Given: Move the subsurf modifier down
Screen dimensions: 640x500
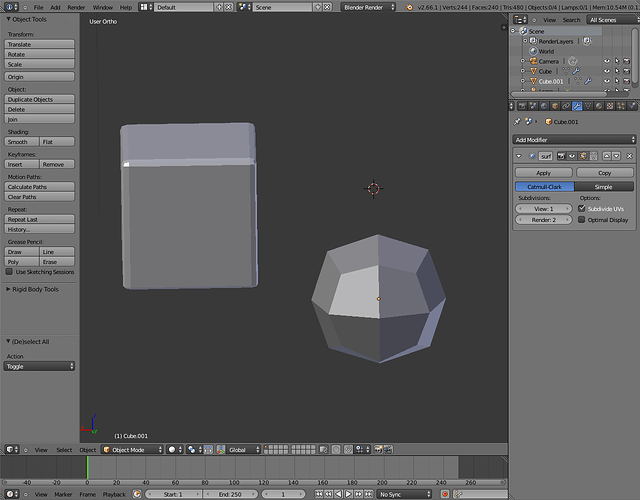Looking at the screenshot, I should click(x=616, y=156).
